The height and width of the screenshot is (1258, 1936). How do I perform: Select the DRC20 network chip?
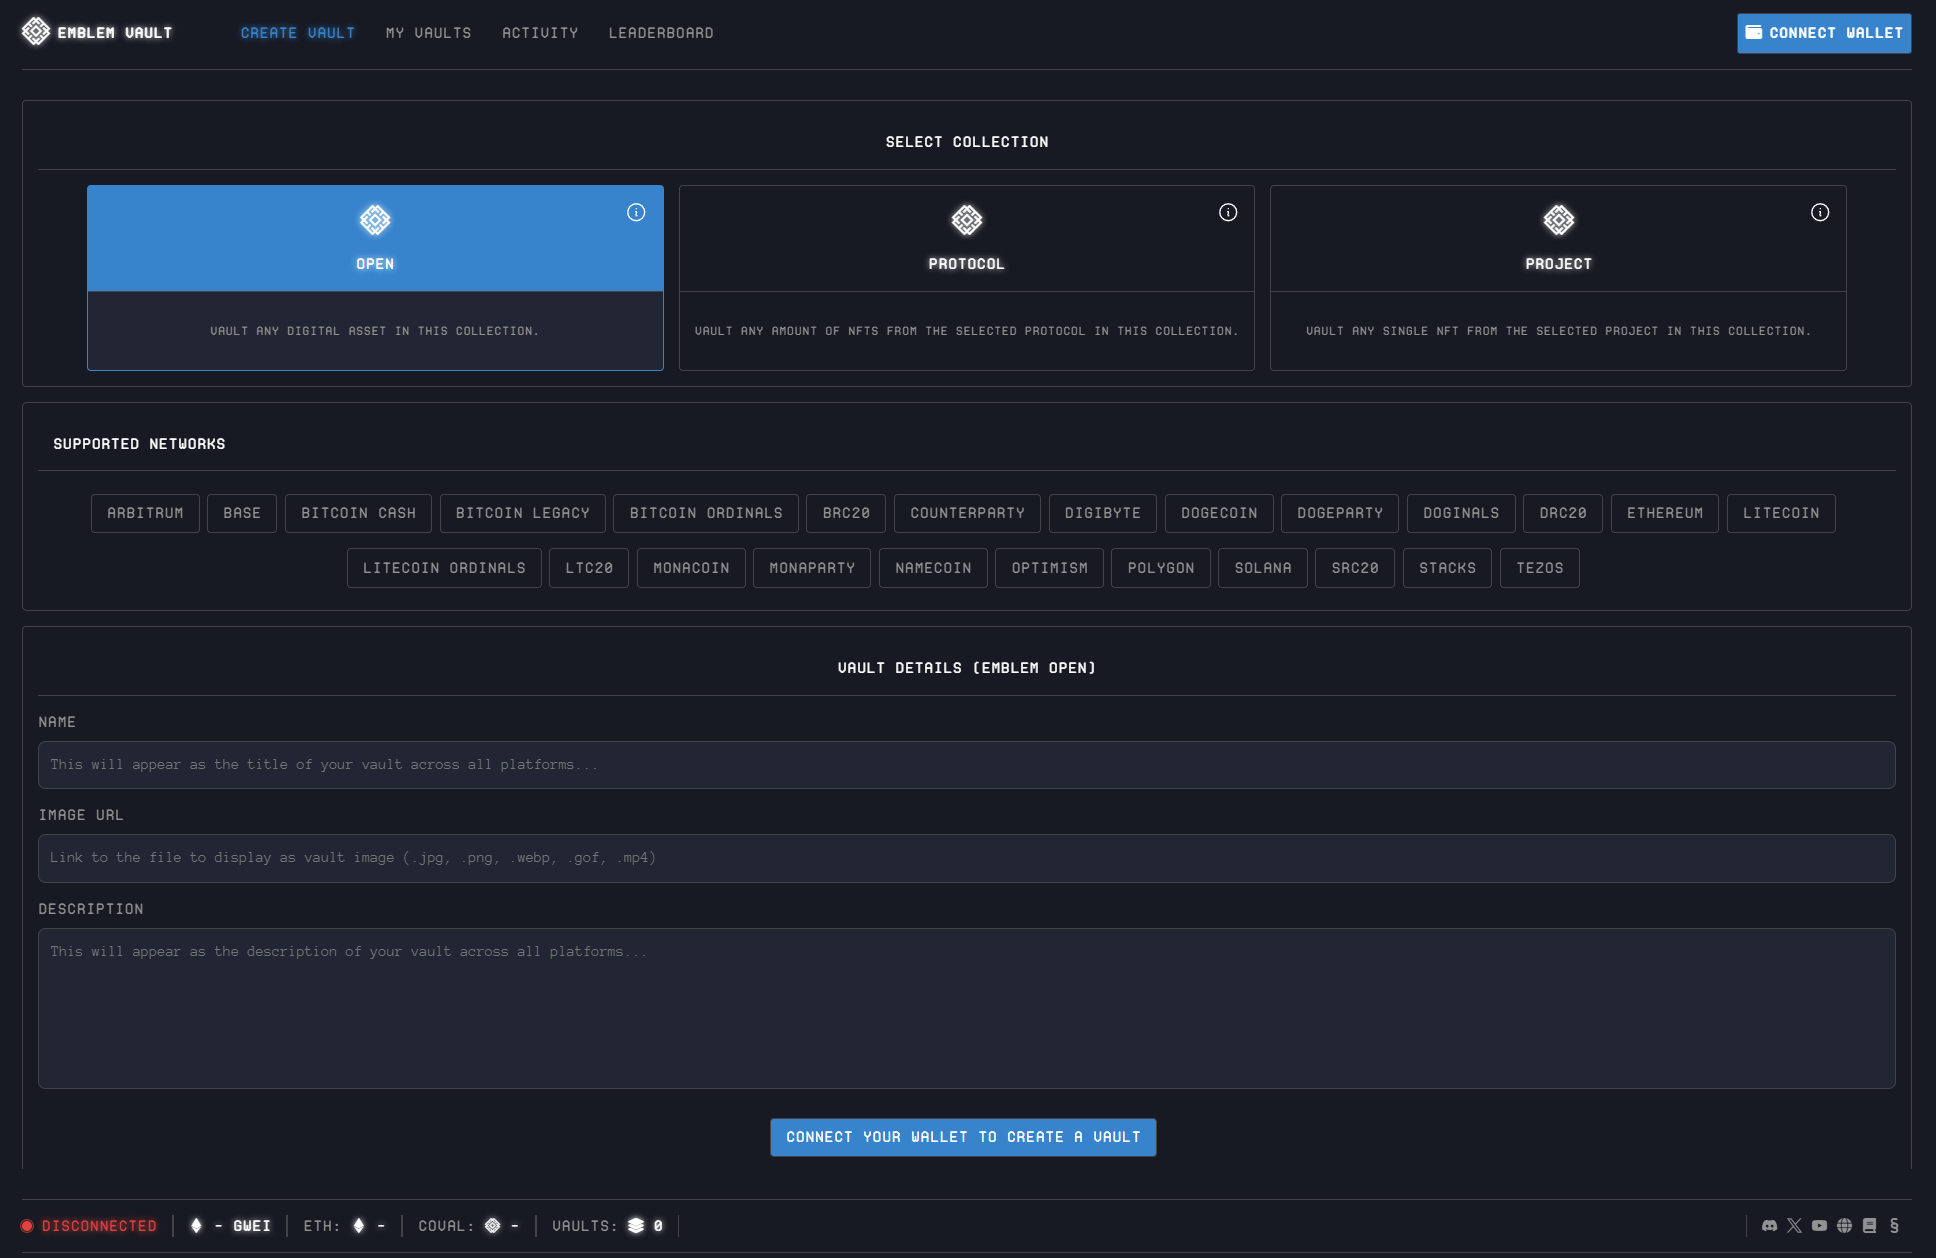pos(1563,513)
